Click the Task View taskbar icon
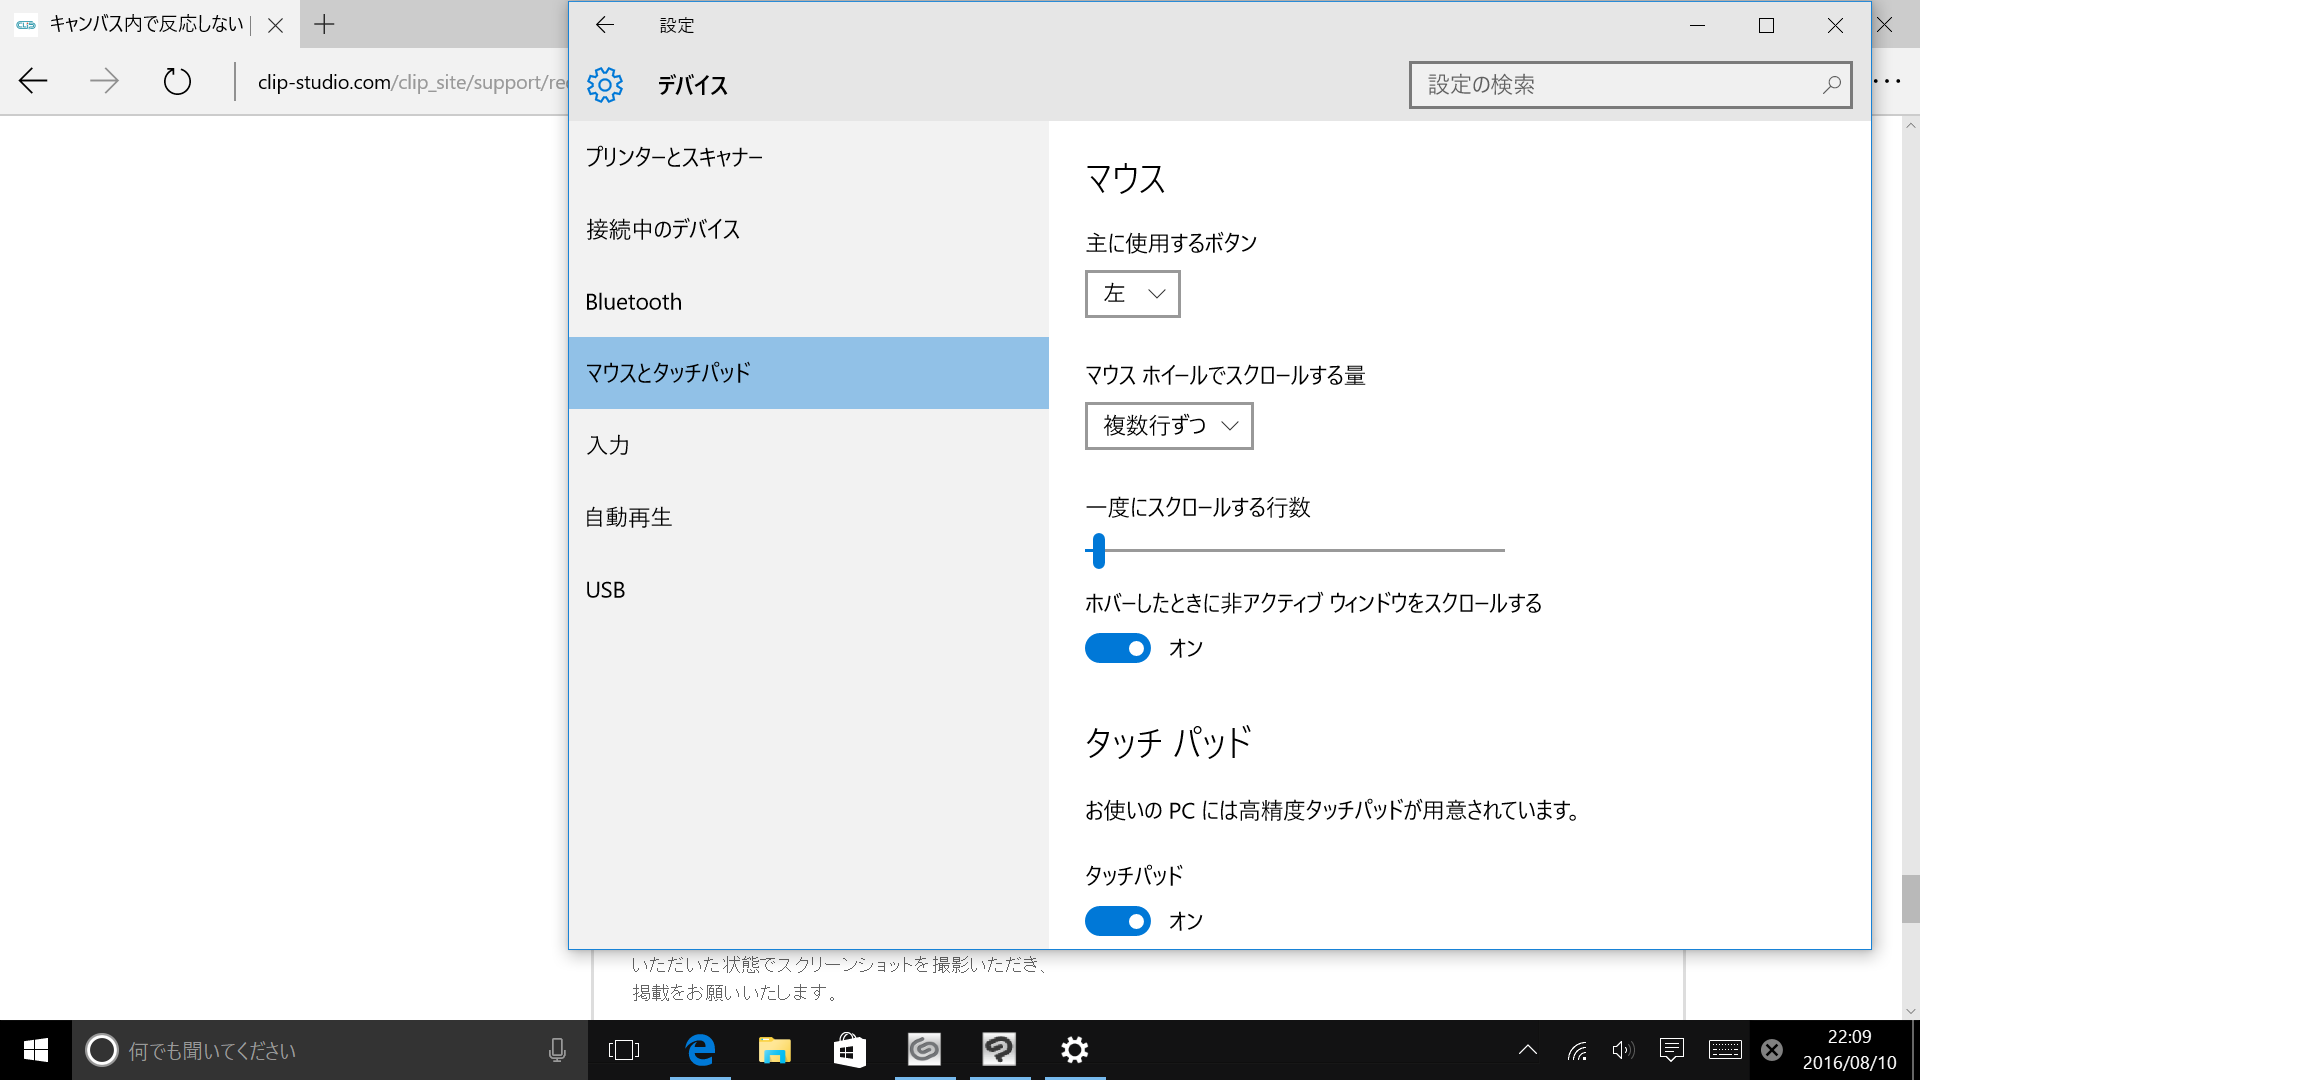The width and height of the screenshot is (2306, 1080). coord(624,1050)
